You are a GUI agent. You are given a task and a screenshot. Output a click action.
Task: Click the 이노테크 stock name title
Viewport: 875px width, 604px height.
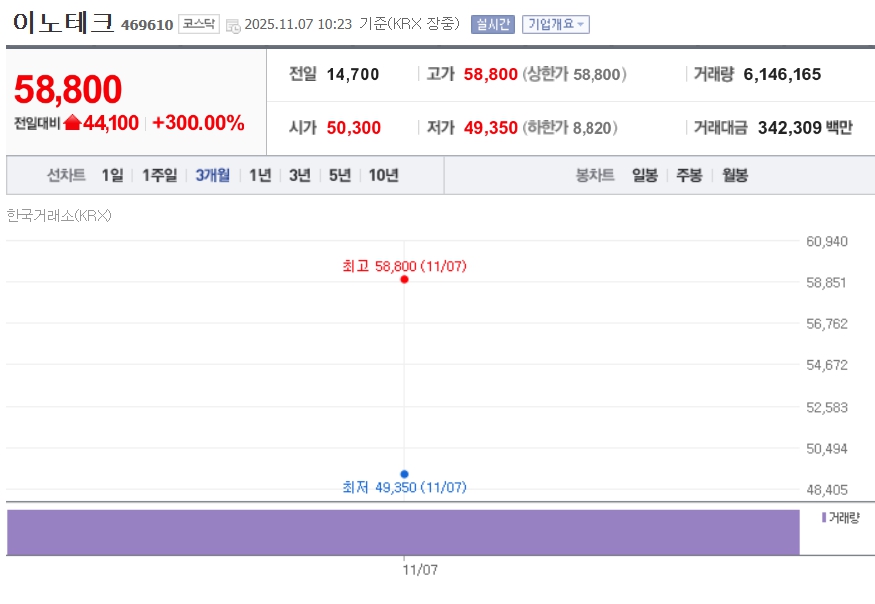point(63,22)
